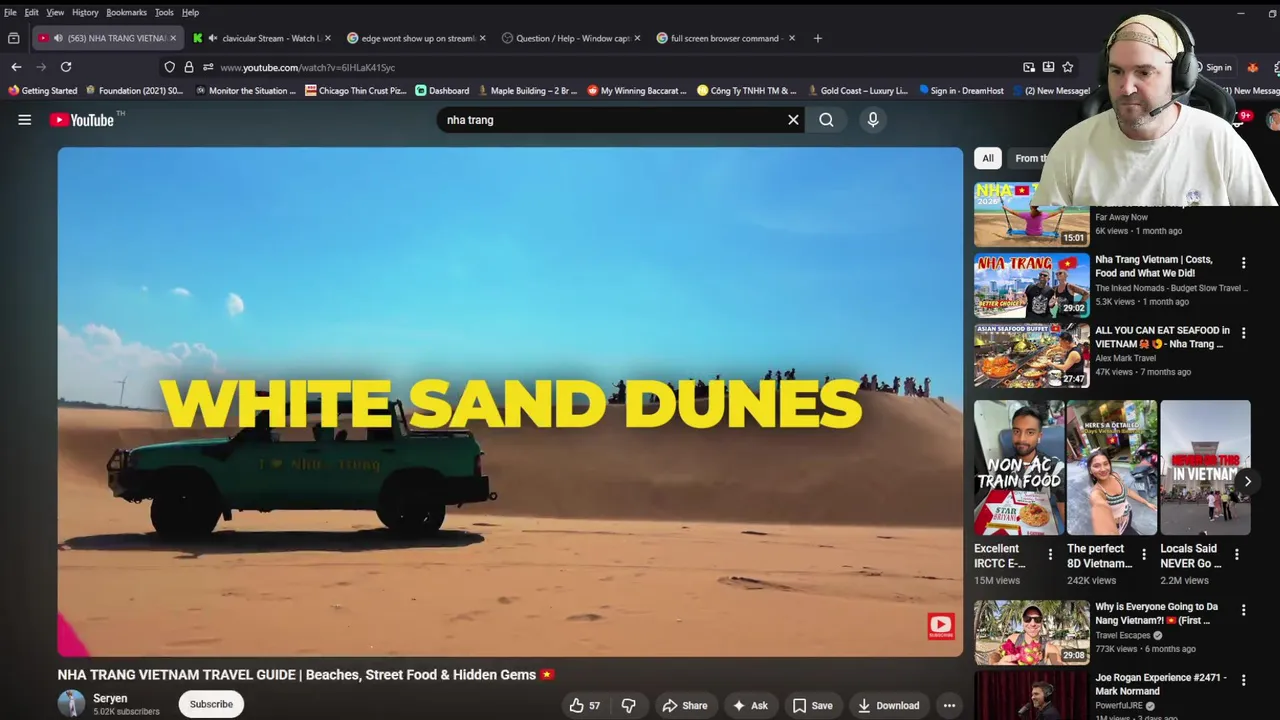Open the Tools menu
The image size is (1280, 720).
click(x=164, y=12)
